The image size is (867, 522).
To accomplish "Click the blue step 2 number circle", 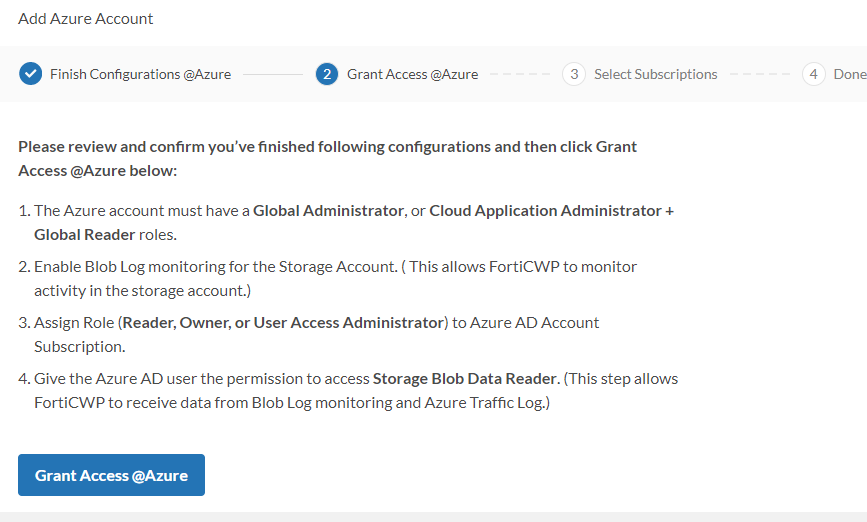I will [327, 74].
